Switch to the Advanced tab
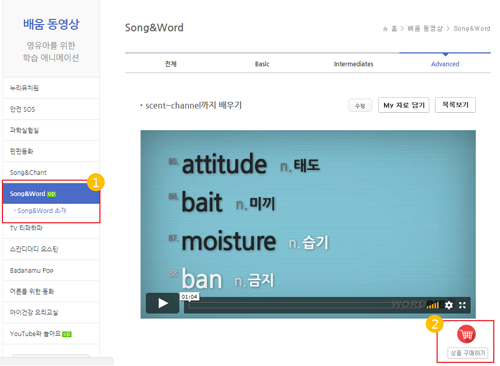The height and width of the screenshot is (366, 500). [445, 64]
